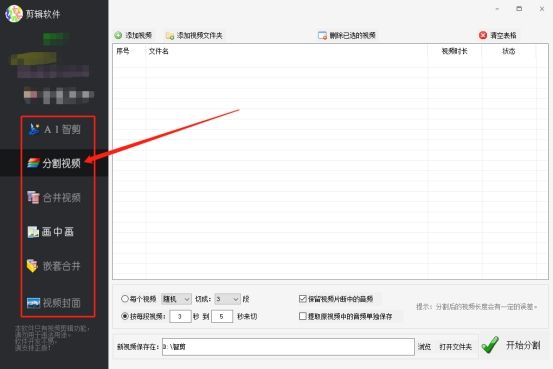Image resolution: width=553 pixels, height=369 pixels.
Task: Uncheck 保留视频片断中的音频 checkbox
Action: click(x=303, y=299)
